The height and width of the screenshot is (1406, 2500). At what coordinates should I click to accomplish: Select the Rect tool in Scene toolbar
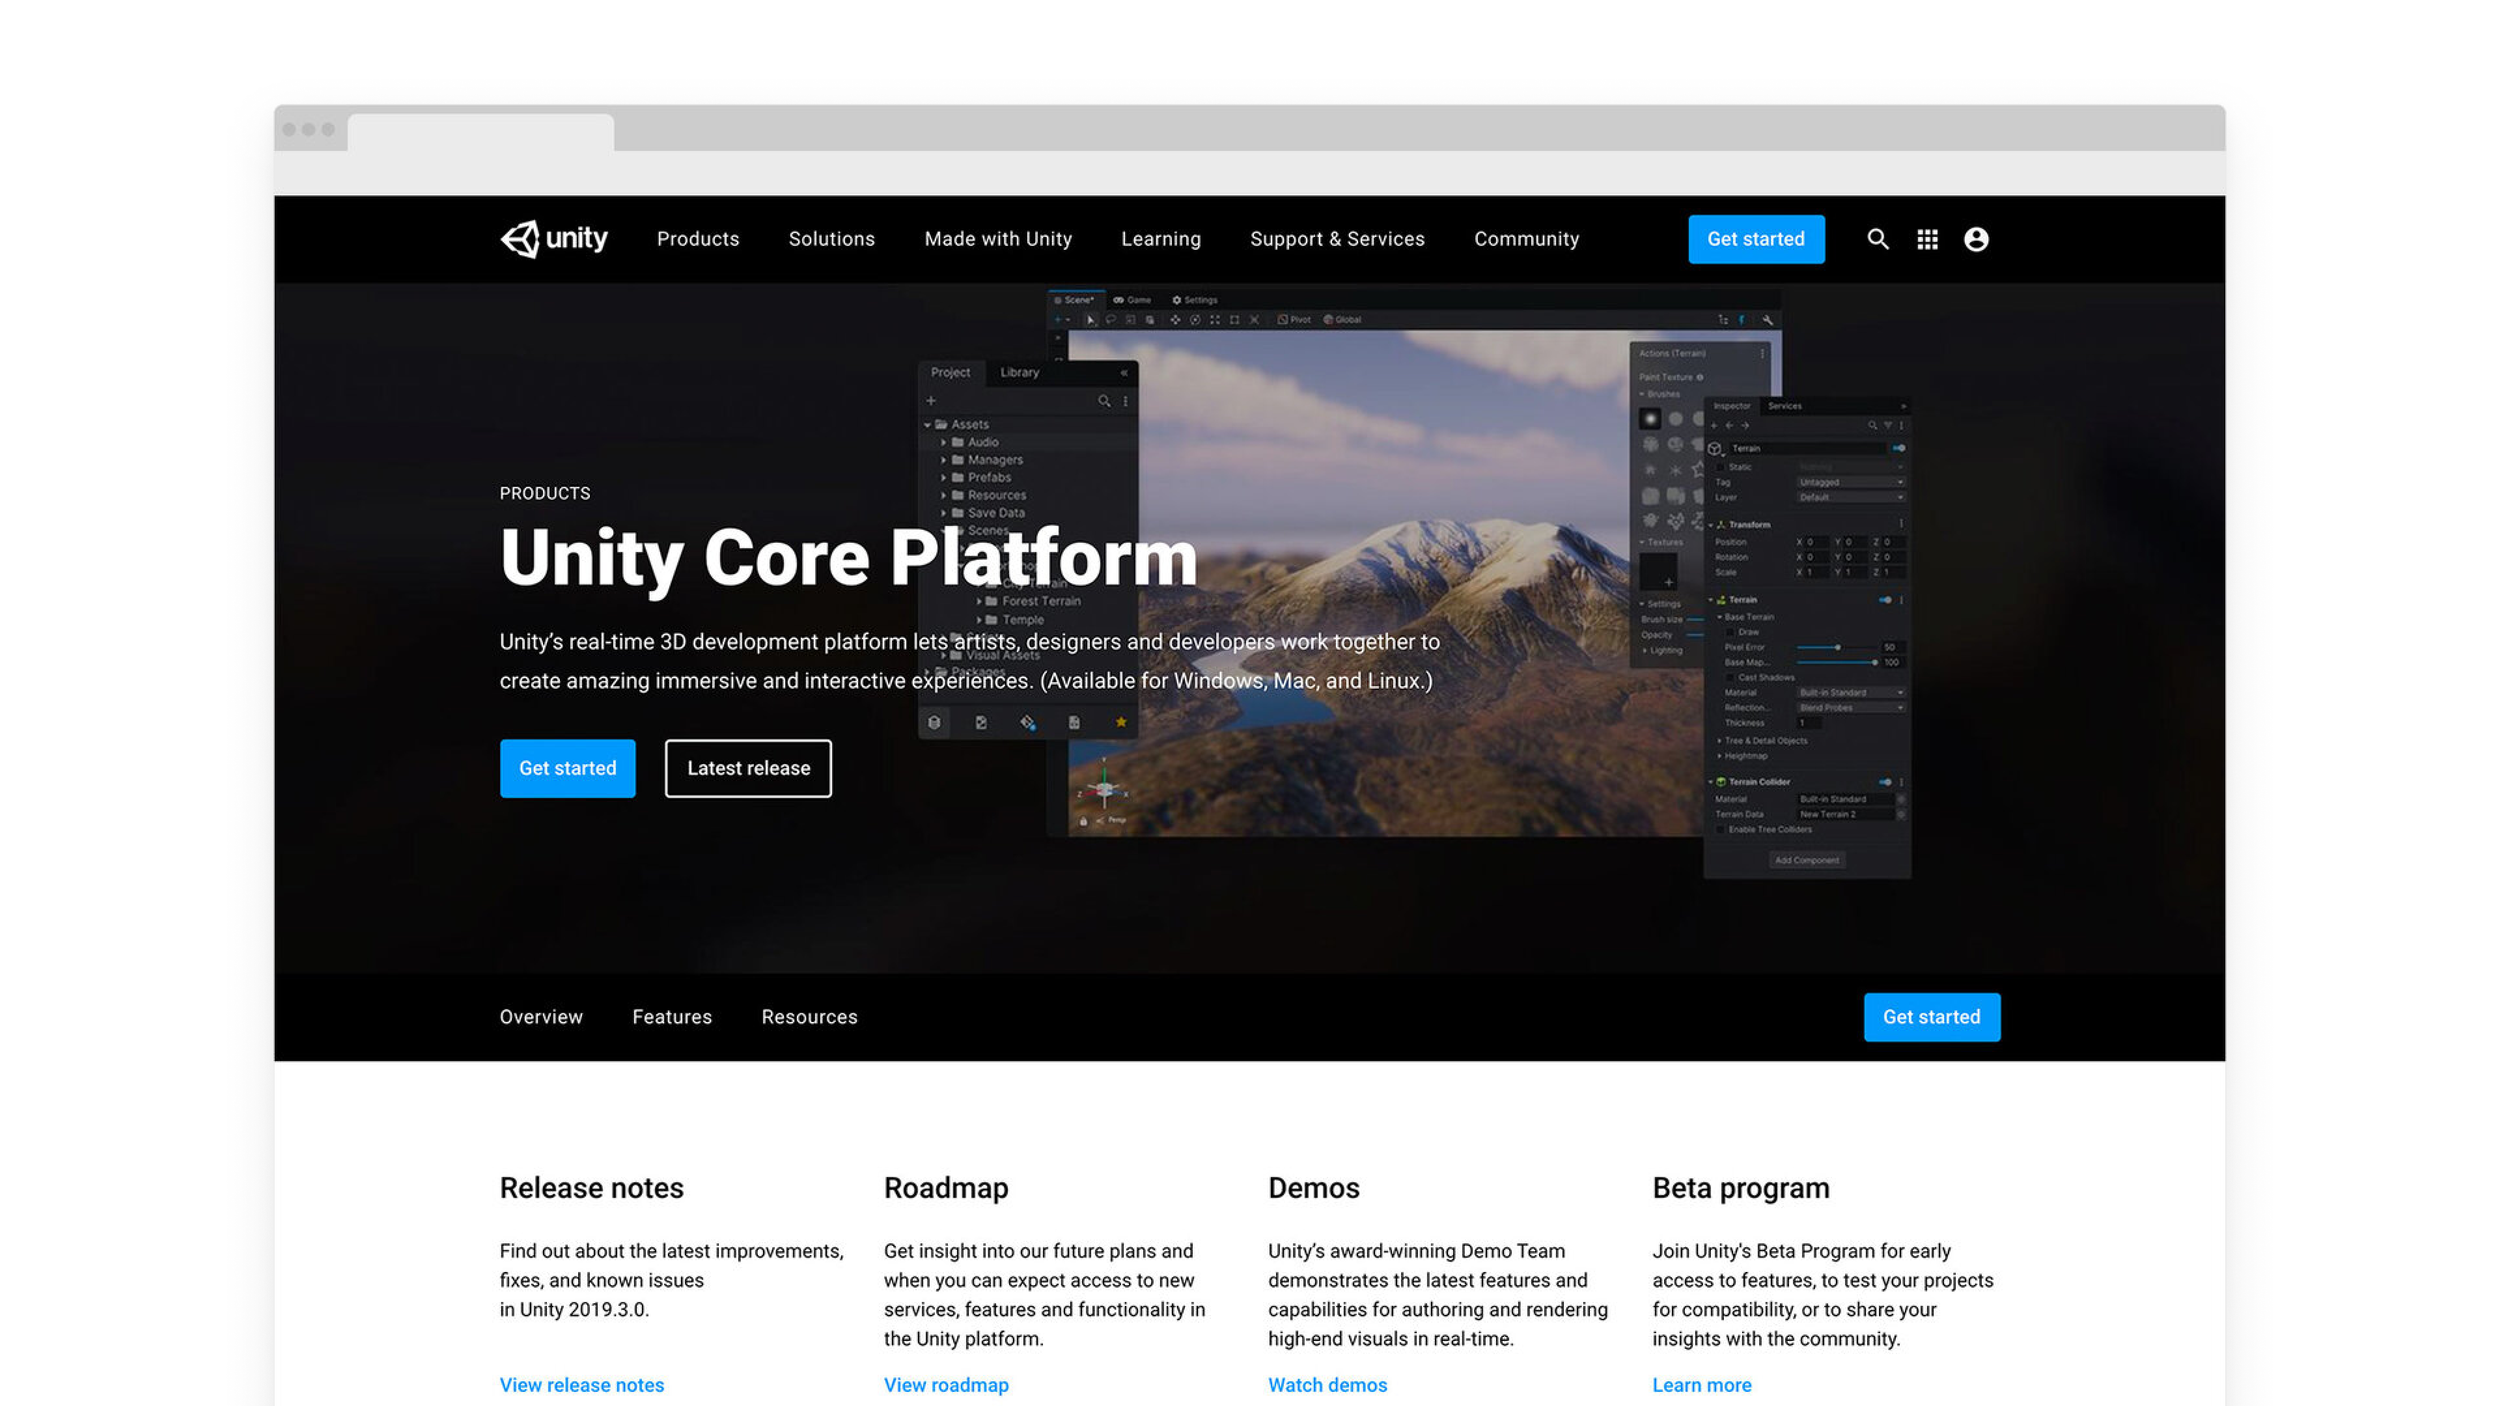(x=1234, y=320)
